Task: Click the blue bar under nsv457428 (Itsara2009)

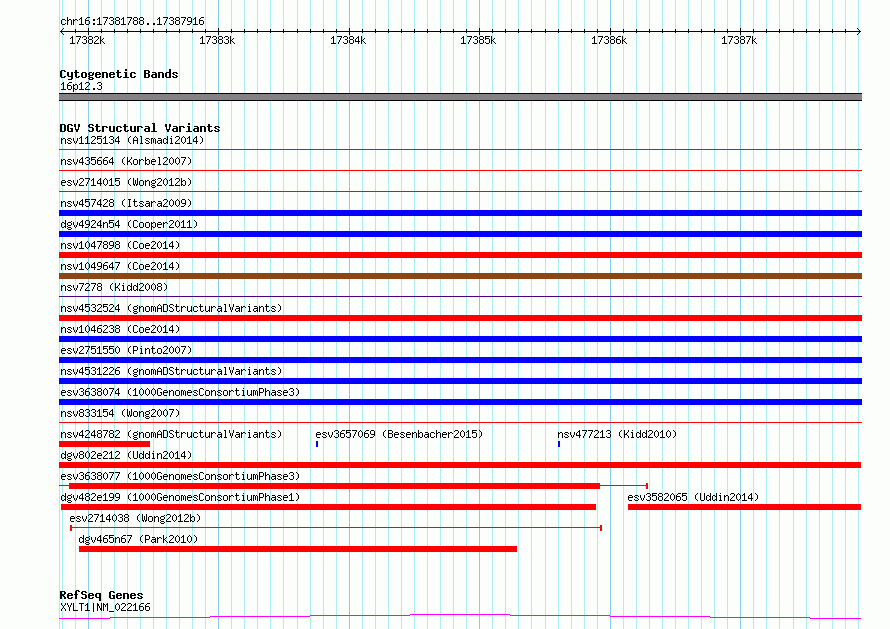Action: pyautogui.click(x=460, y=213)
